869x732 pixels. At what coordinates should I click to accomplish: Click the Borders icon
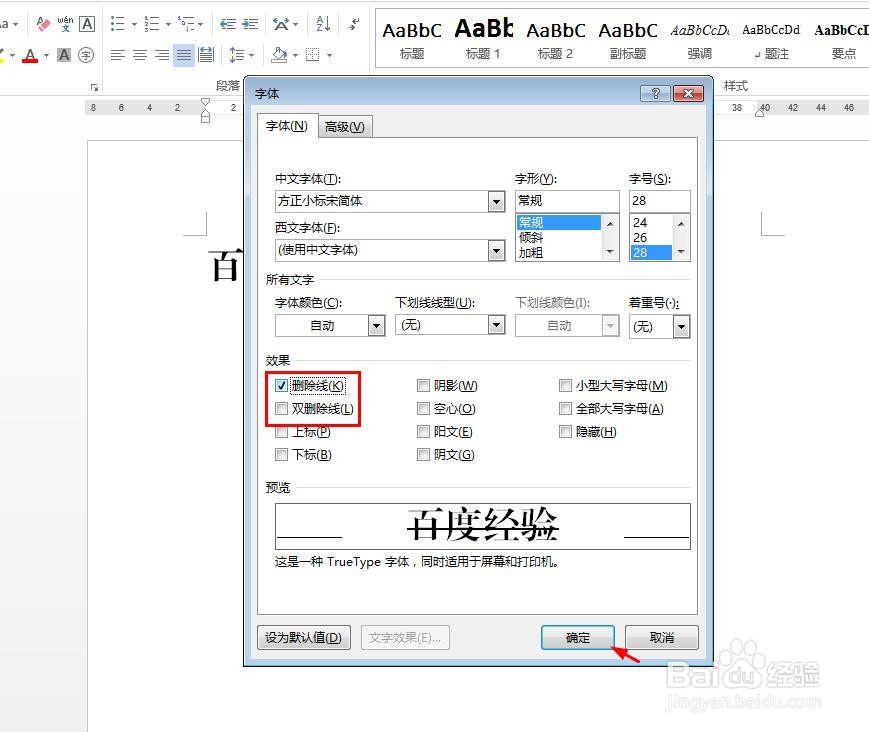point(313,55)
